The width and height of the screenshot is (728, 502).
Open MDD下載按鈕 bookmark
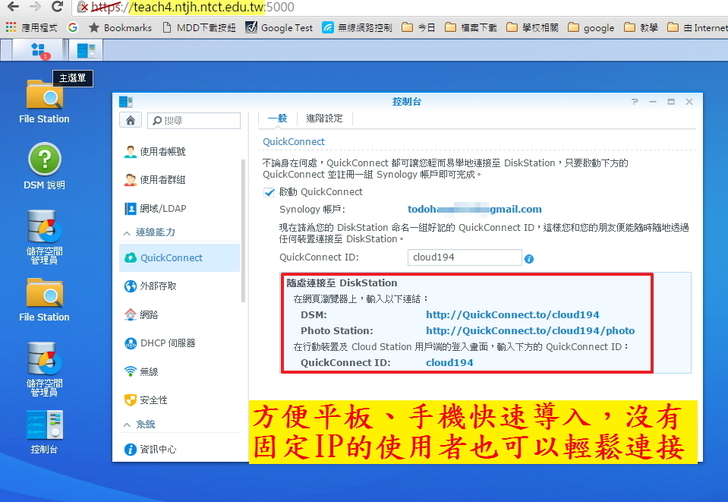(199, 28)
